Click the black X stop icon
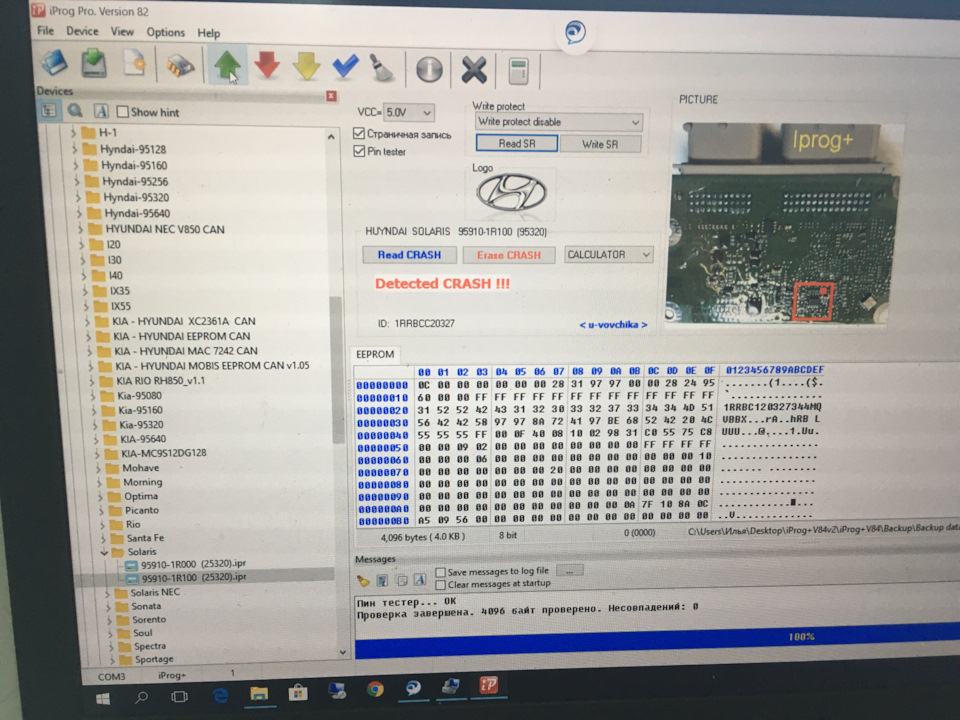This screenshot has width=960, height=720. 473,69
